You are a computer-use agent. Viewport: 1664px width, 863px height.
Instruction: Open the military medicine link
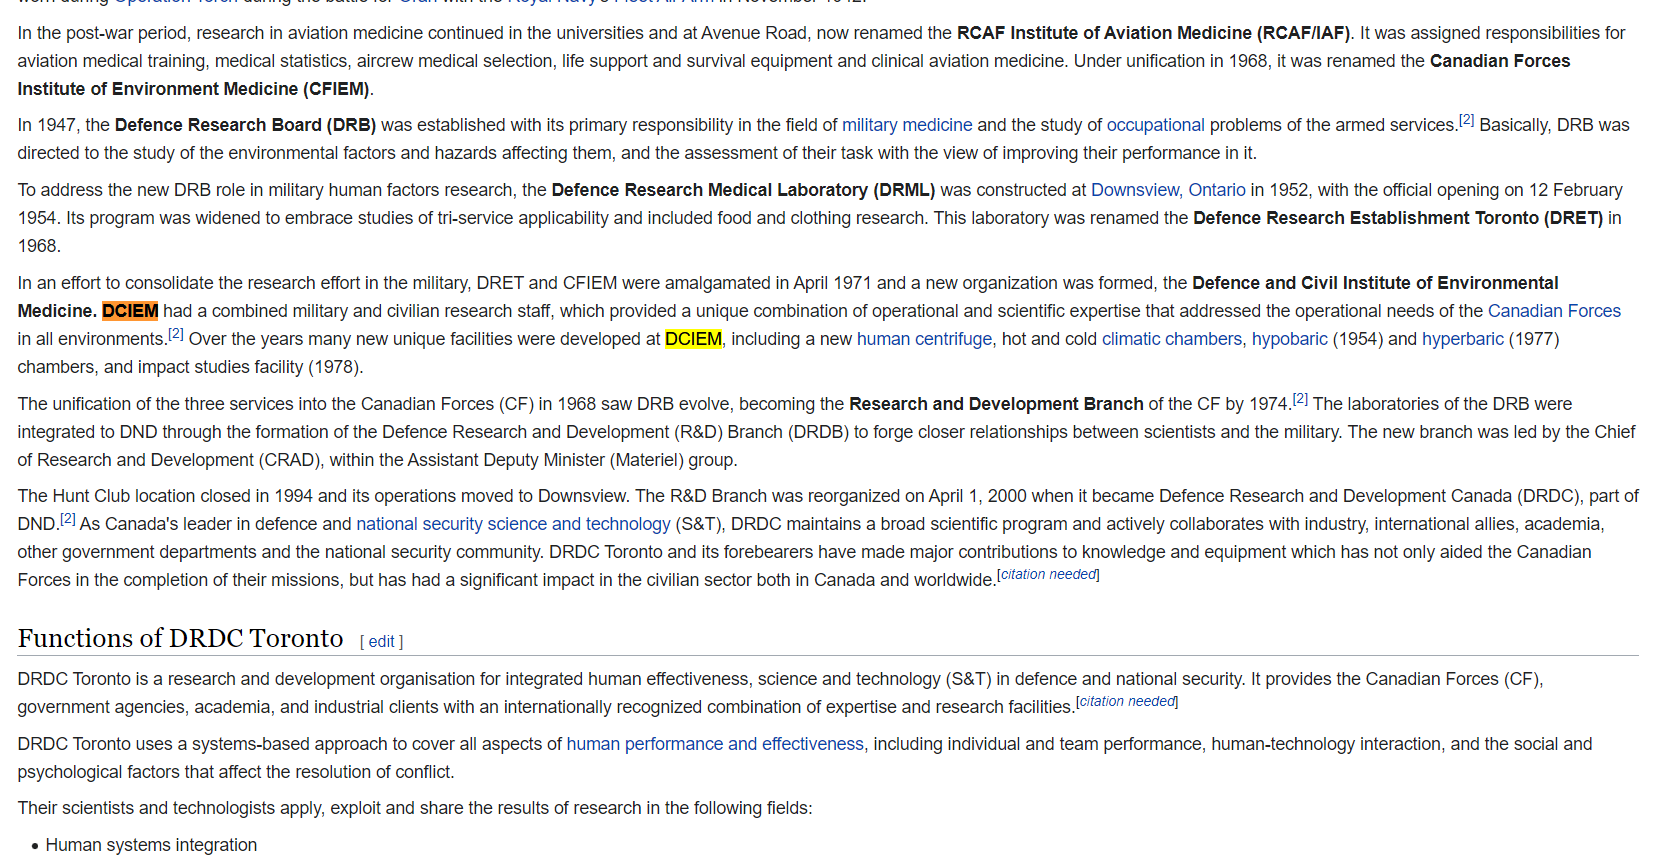(906, 125)
